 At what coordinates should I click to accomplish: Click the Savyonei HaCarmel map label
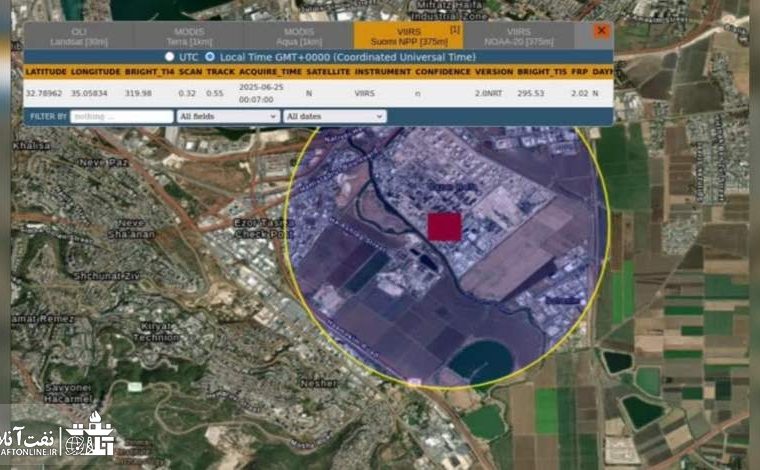tap(68, 393)
